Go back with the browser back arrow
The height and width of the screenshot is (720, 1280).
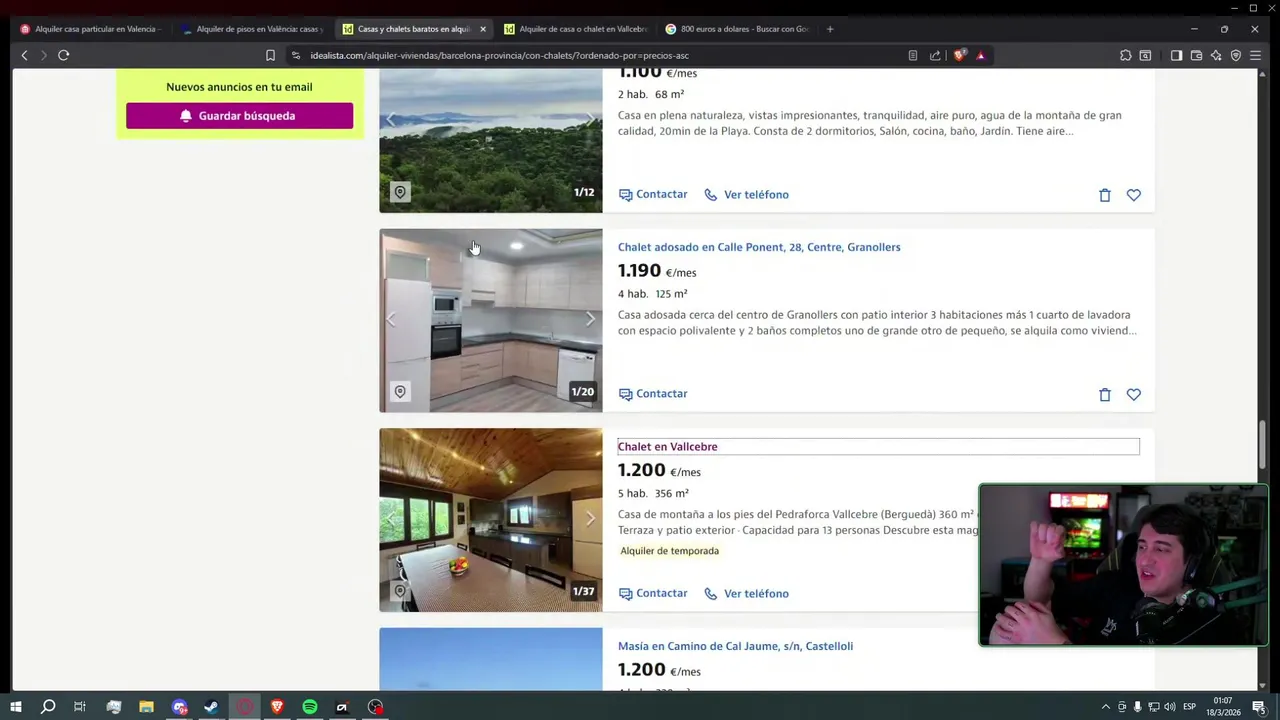coord(24,55)
